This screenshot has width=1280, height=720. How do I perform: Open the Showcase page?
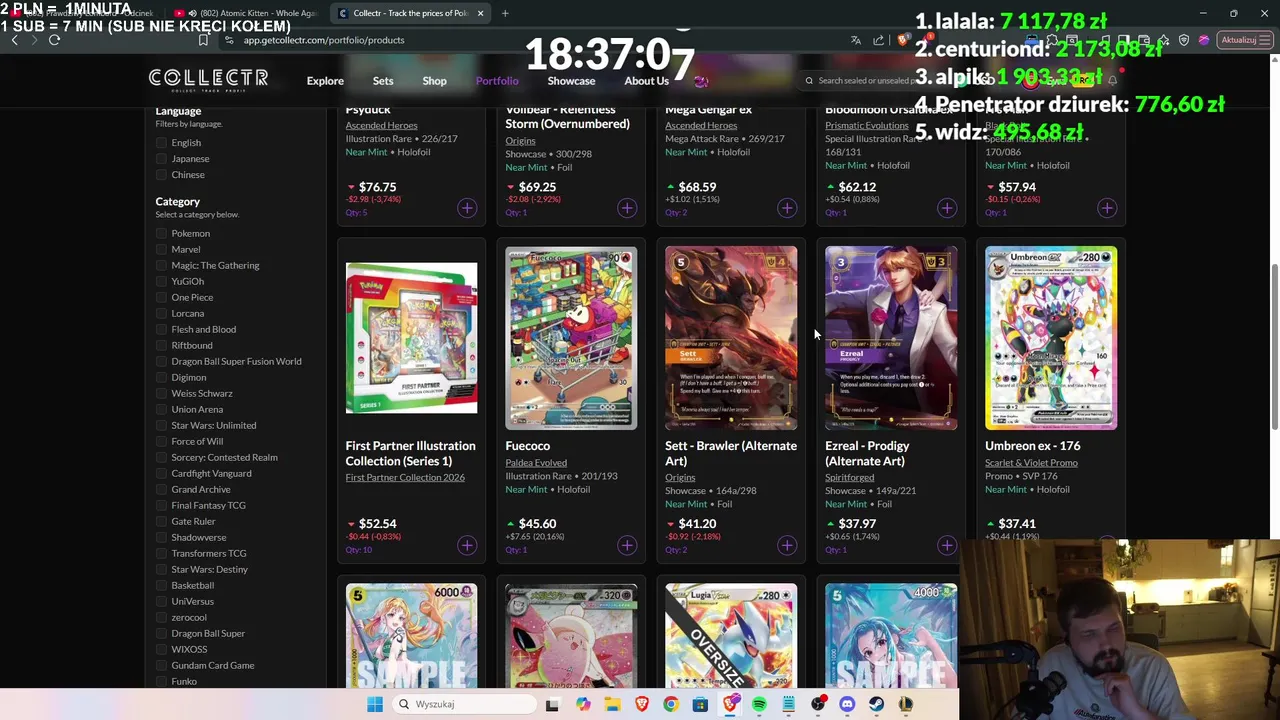pos(571,81)
